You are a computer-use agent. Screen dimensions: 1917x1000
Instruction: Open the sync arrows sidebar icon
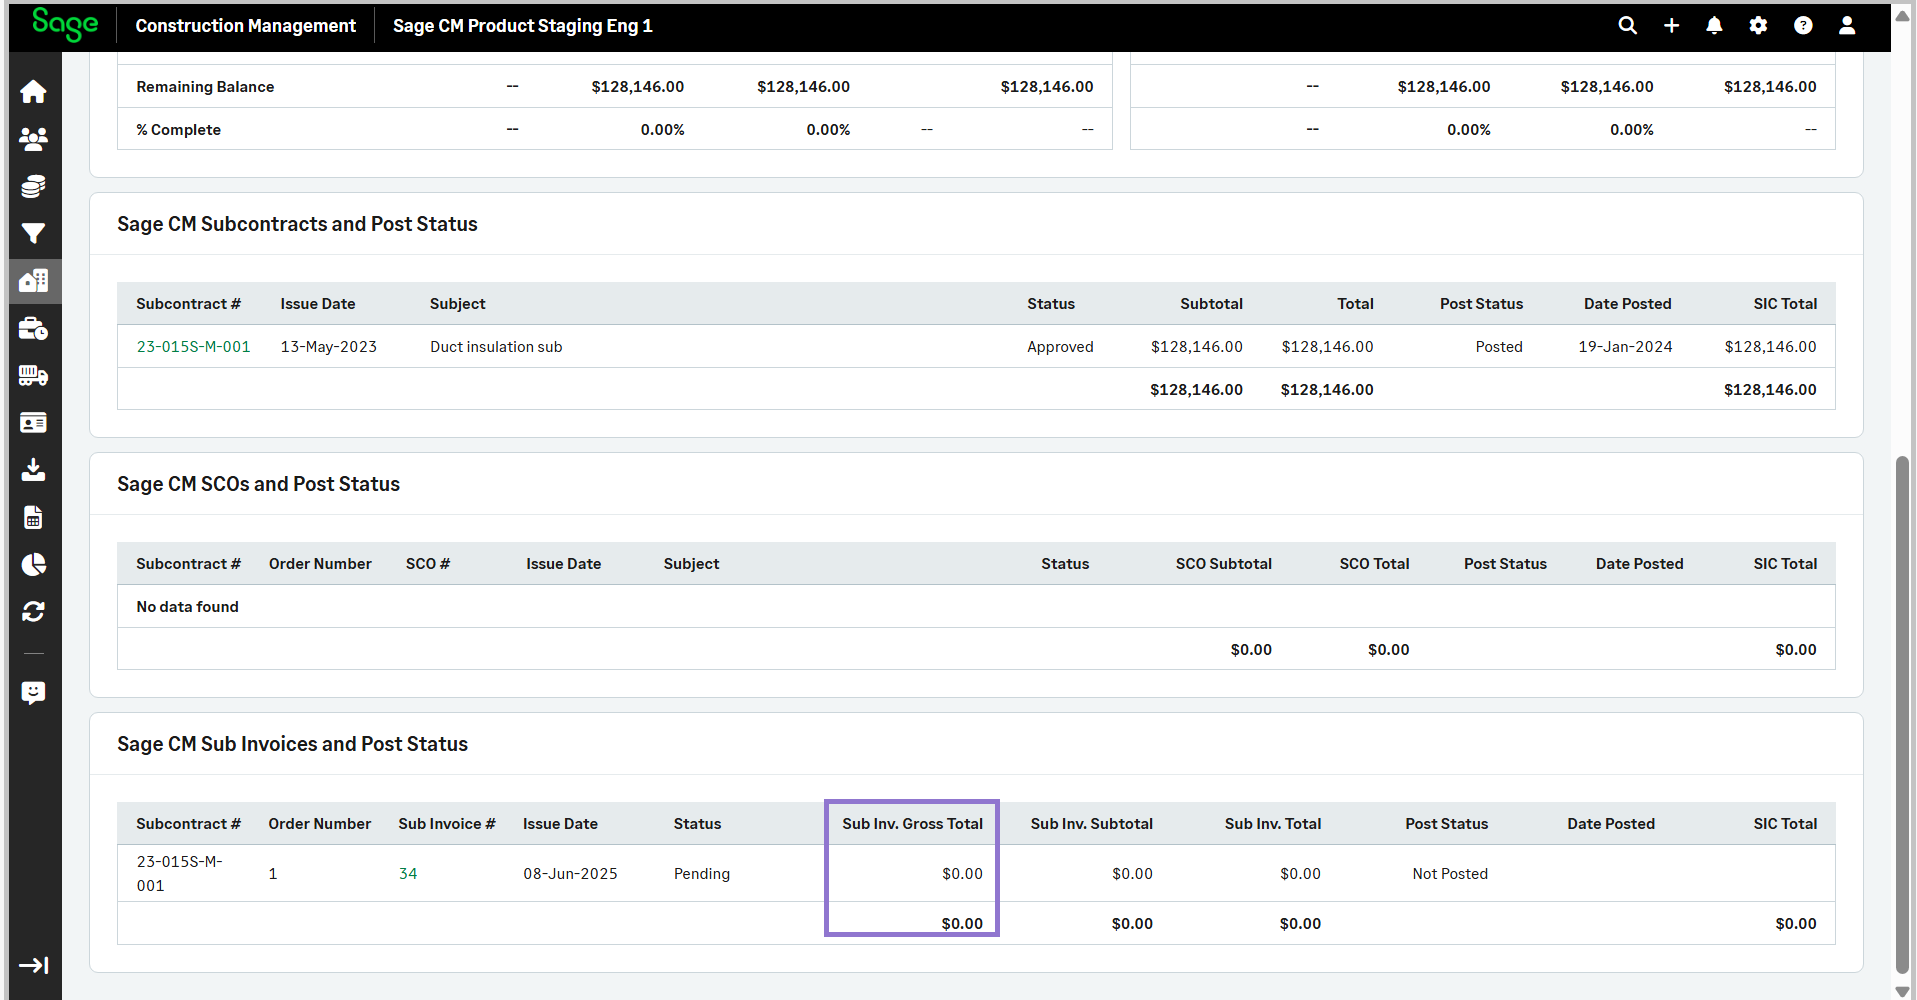click(33, 612)
